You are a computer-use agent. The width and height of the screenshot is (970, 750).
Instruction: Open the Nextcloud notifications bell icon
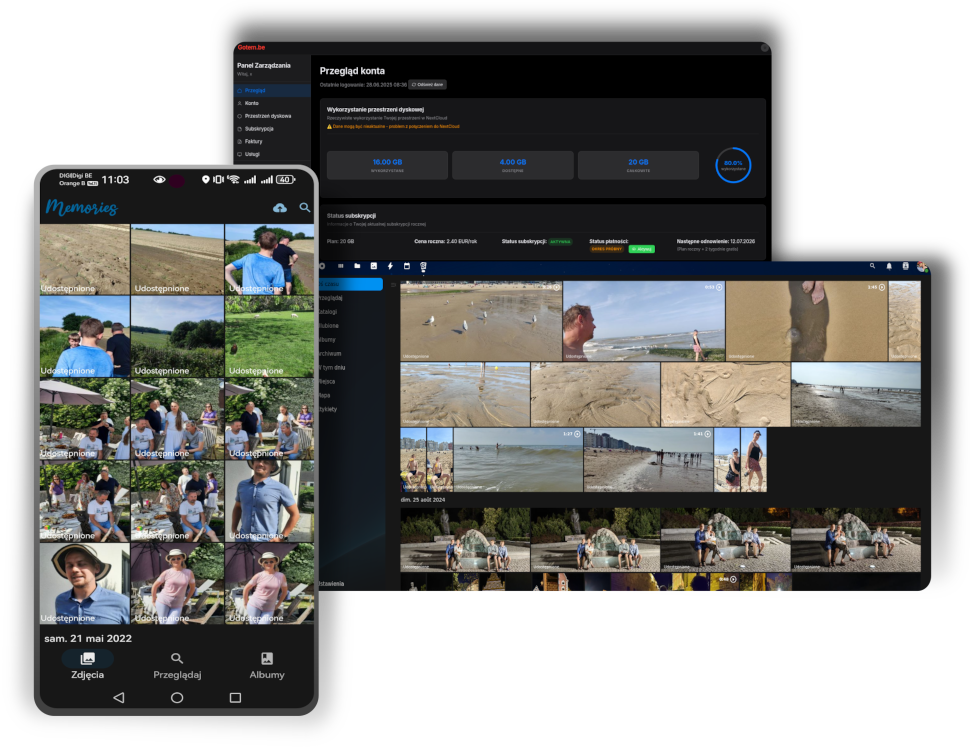889,267
